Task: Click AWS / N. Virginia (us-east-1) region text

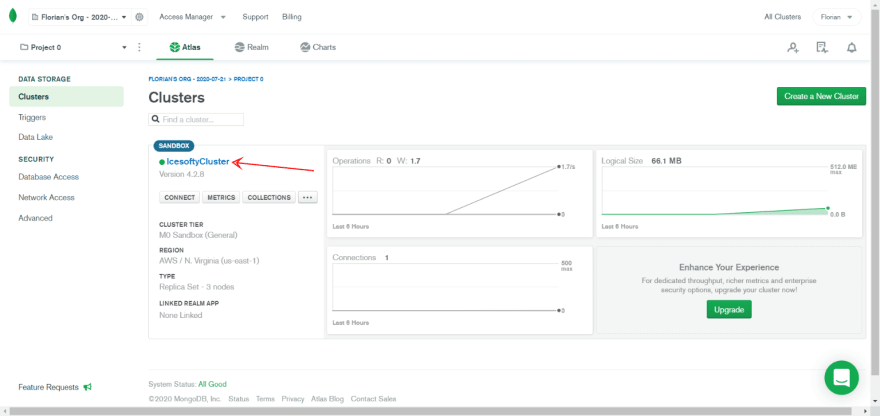Action: tap(209, 261)
